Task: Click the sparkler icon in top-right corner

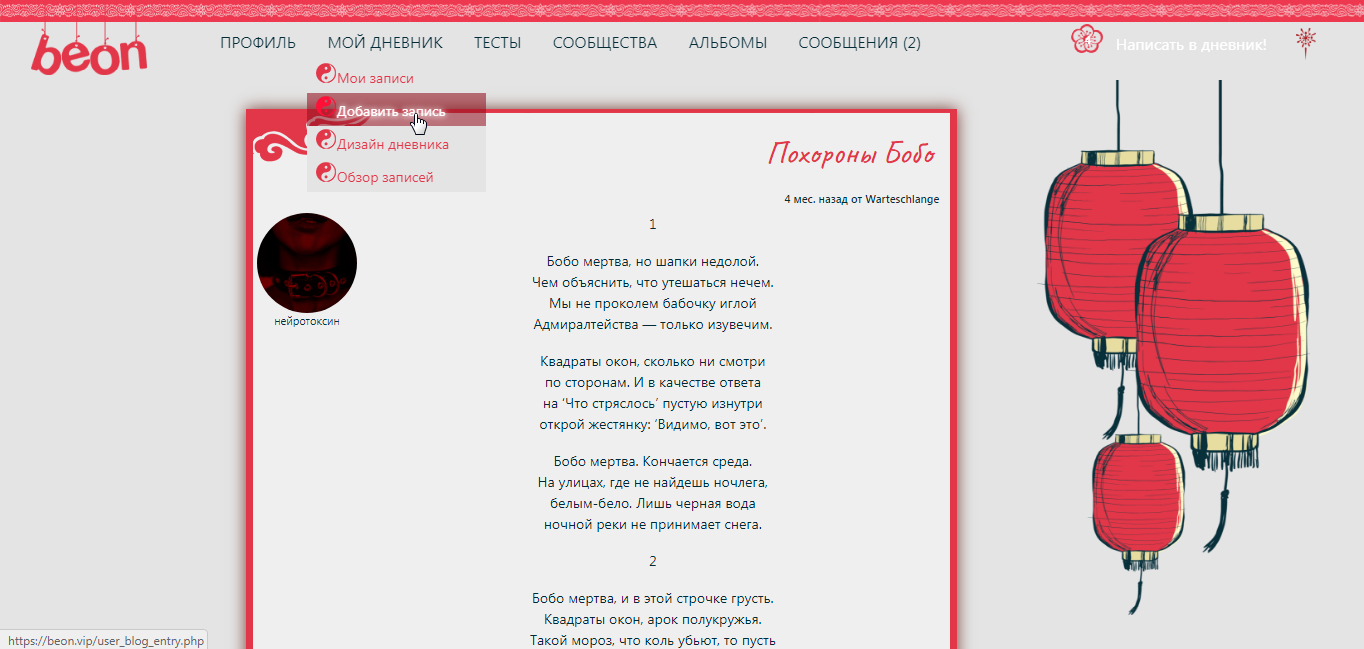Action: pyautogui.click(x=1305, y=41)
